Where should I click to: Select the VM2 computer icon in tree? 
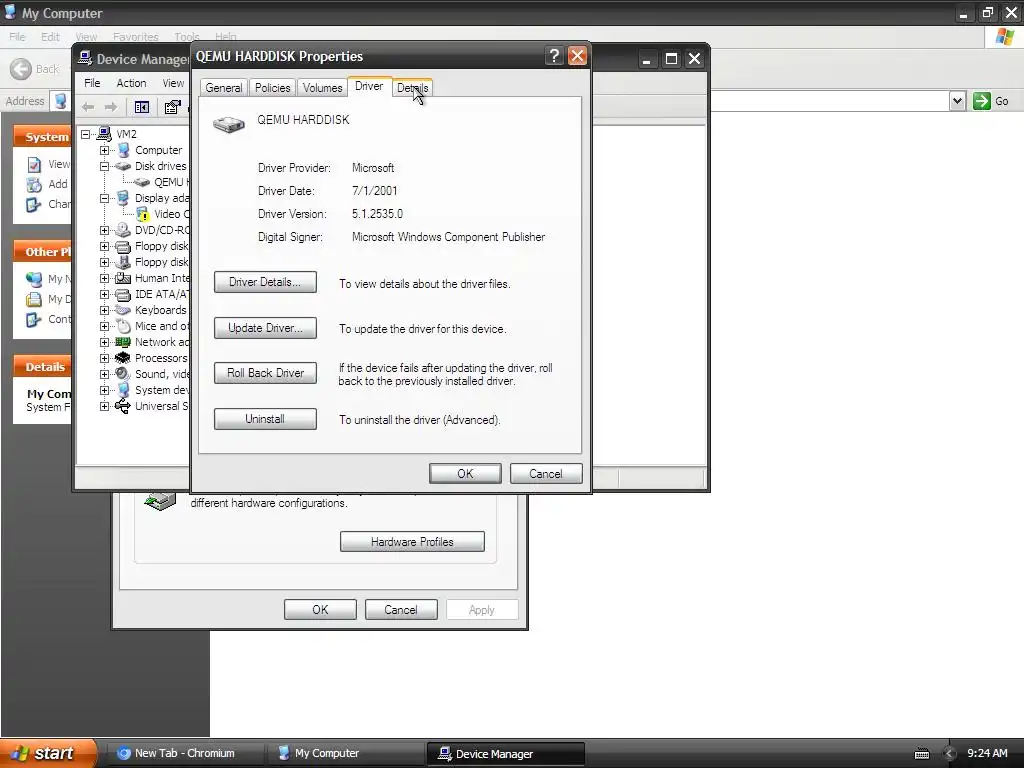click(x=104, y=134)
